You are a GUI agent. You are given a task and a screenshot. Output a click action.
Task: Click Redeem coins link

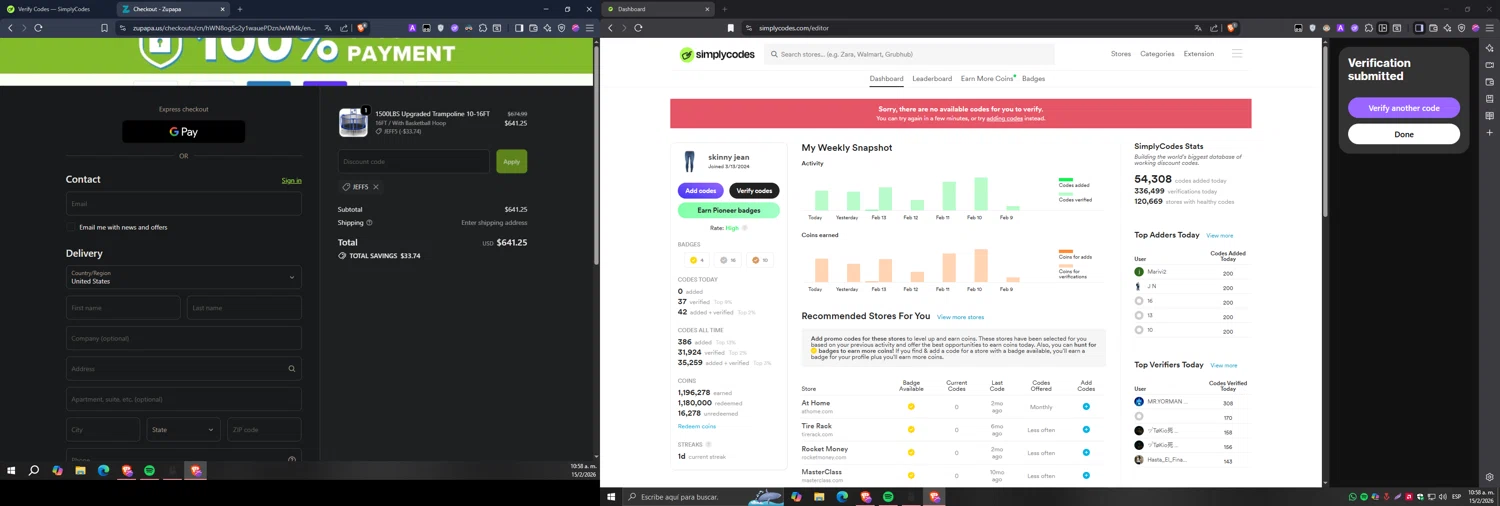697,426
